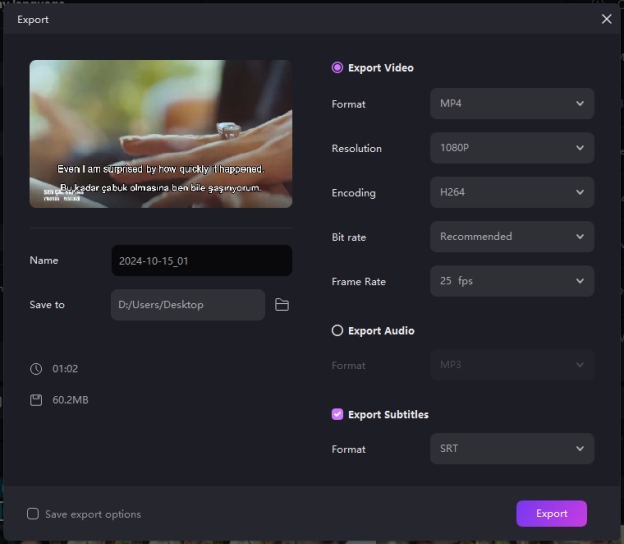This screenshot has width=624, height=544.
Task: Open the Bit rate Recommended dropdown
Action: tap(511, 237)
